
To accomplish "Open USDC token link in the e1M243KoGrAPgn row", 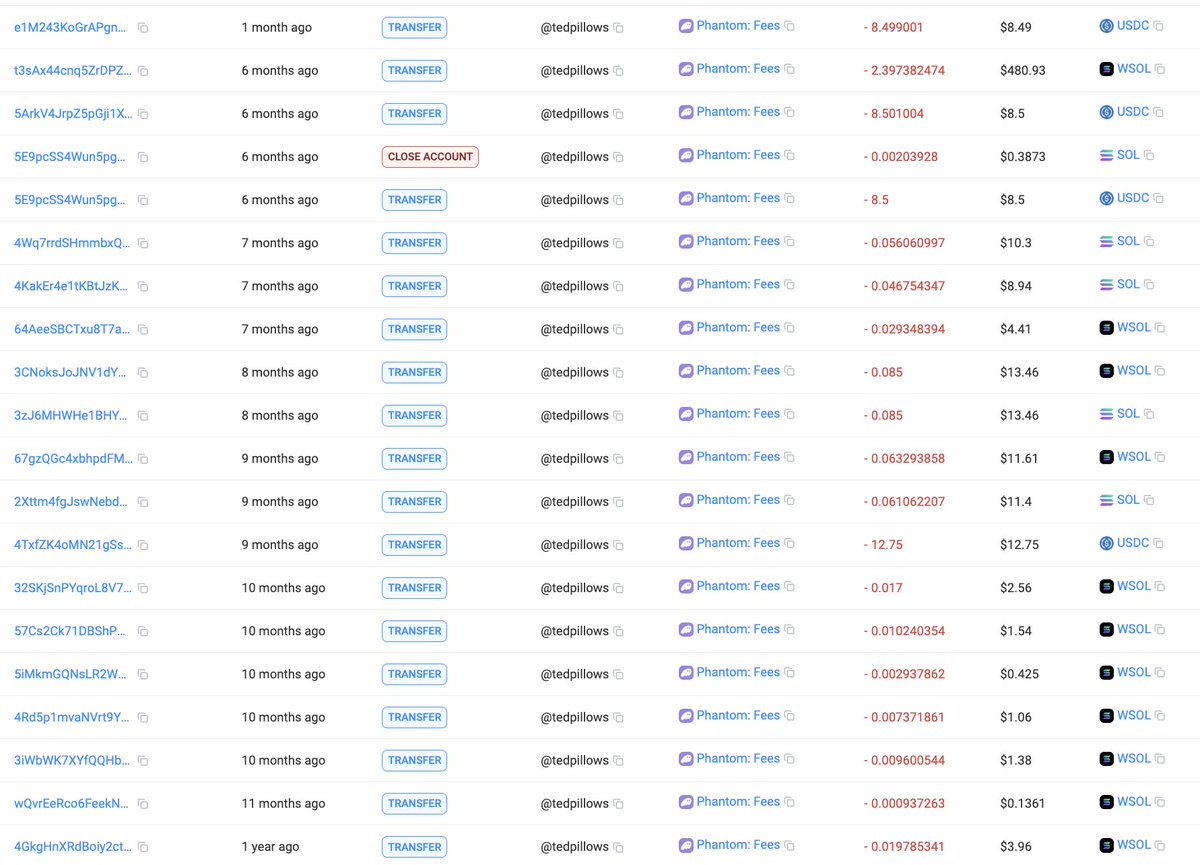I will (1133, 26).
